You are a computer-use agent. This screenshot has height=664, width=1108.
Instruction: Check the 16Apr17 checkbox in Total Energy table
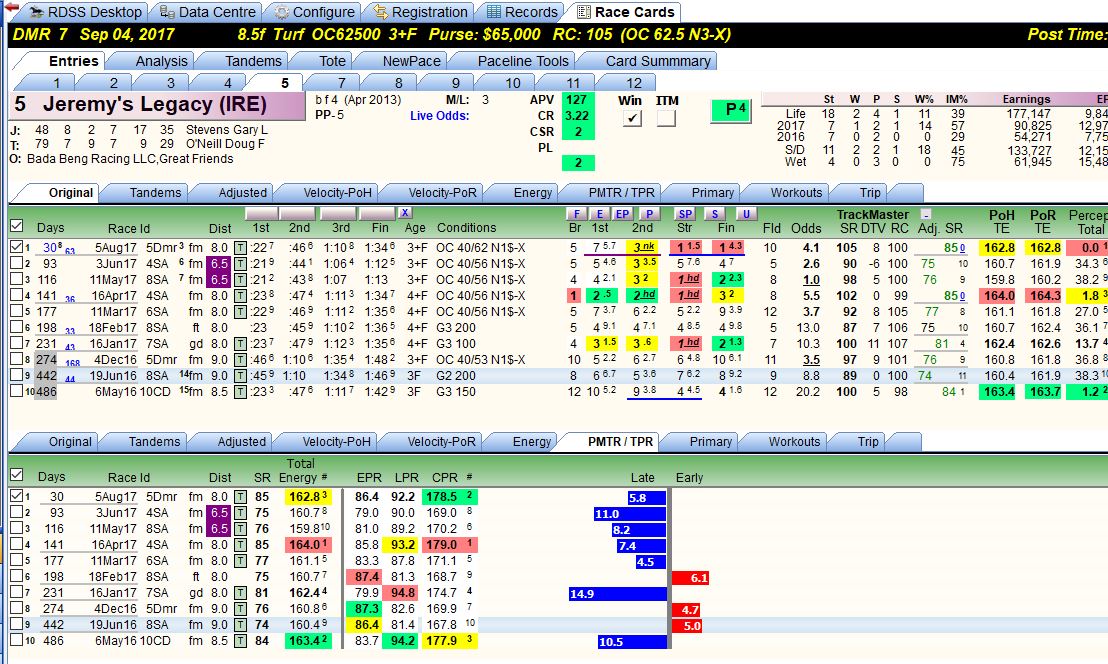[16, 545]
